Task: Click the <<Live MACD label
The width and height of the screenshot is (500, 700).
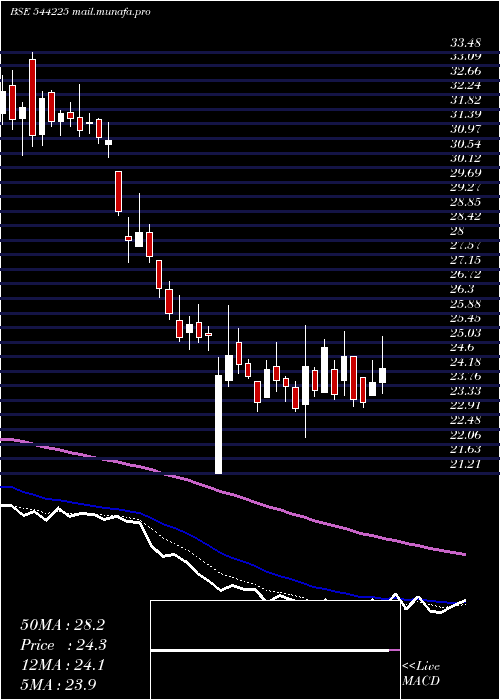Action: [421, 674]
